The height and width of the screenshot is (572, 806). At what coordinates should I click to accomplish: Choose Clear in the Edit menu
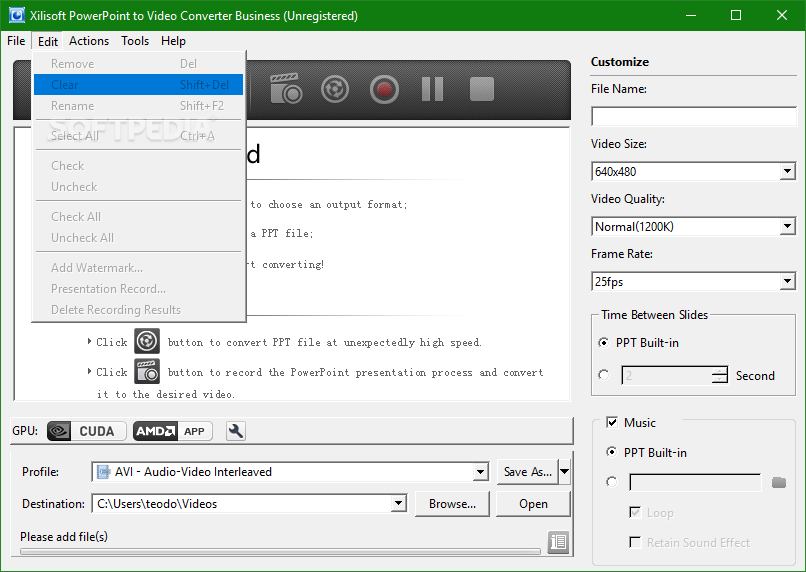click(138, 84)
